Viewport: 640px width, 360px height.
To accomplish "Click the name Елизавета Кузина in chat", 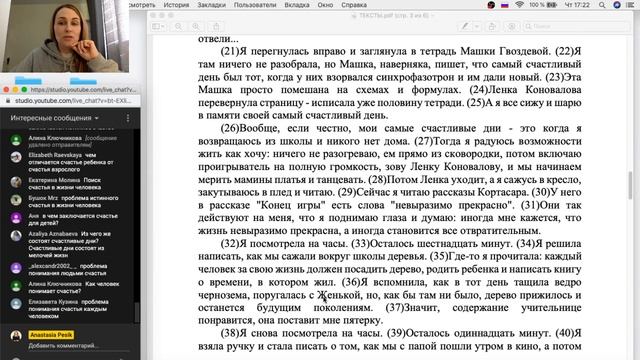I will pos(53,302).
